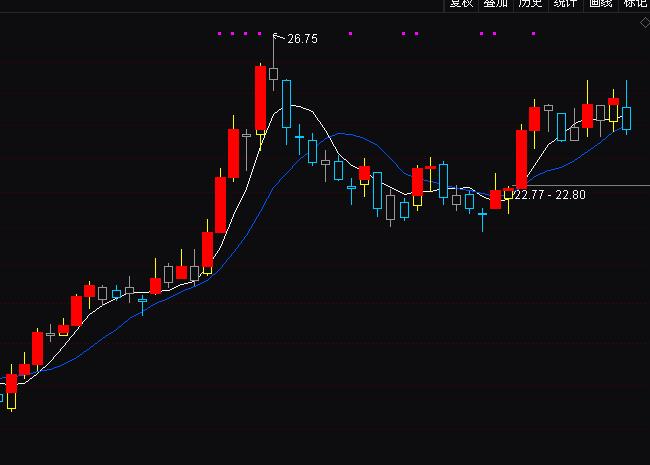Click the diamond icon at top right

tap(644, 21)
